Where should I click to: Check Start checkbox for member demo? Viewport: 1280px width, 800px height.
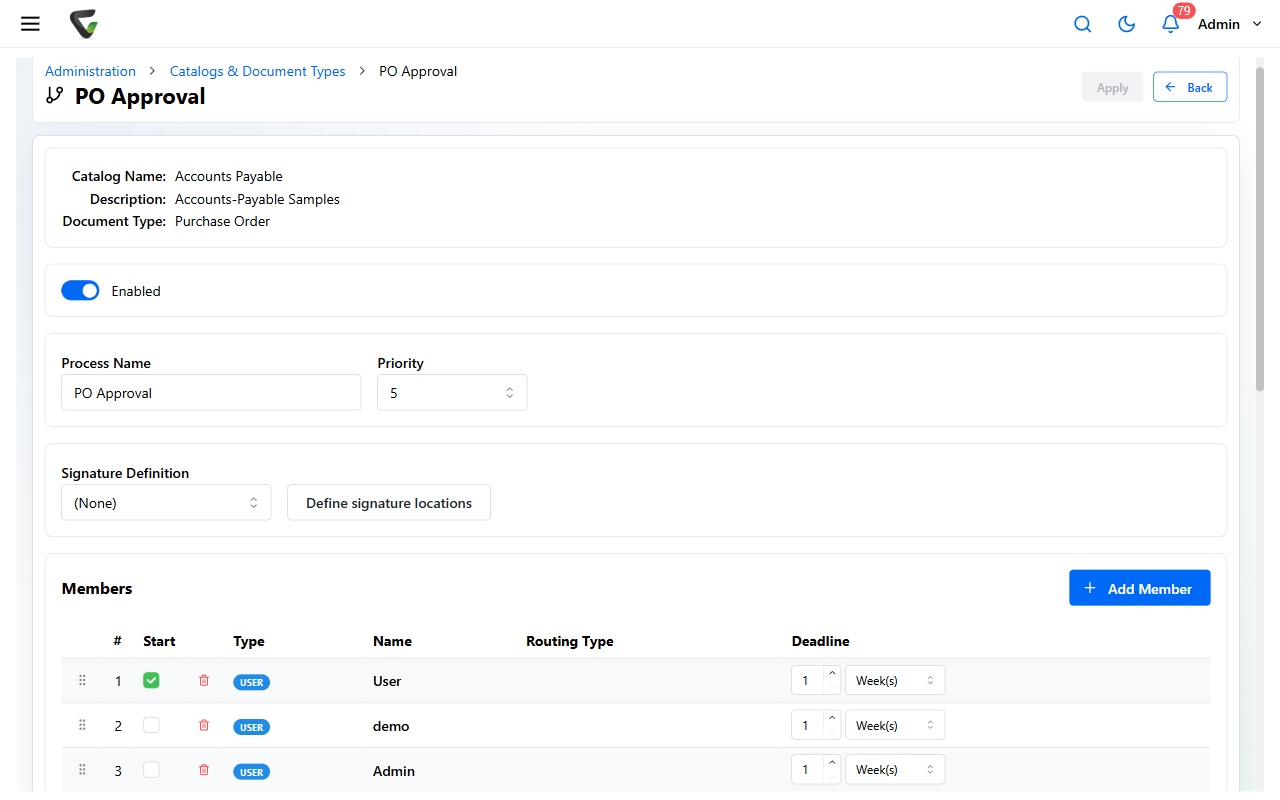pyautogui.click(x=151, y=725)
